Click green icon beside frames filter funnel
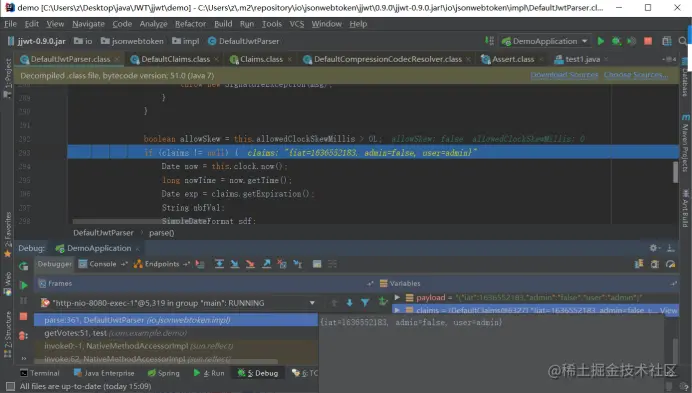Screen dimensions: 692x393 (382, 302)
